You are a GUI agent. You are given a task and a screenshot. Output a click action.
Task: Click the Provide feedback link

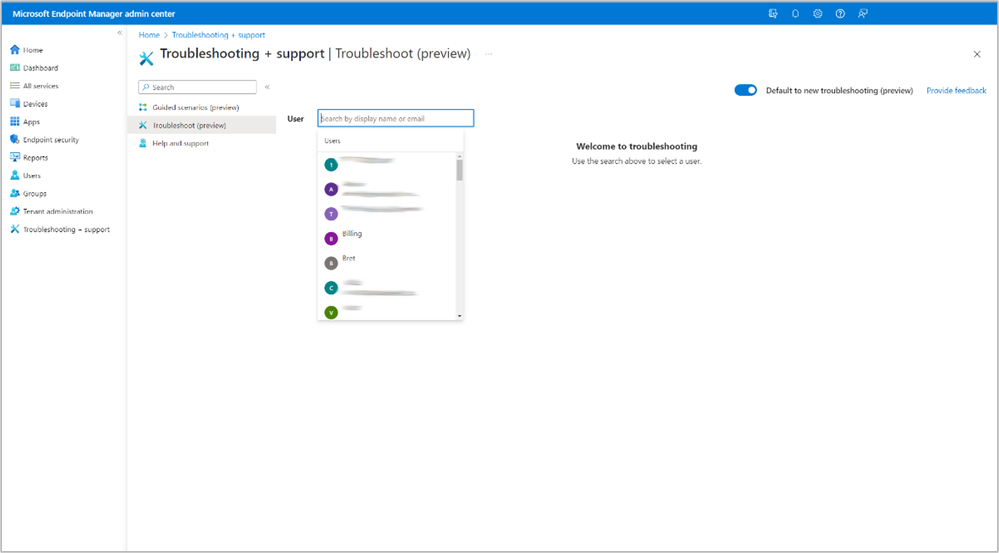coord(956,90)
